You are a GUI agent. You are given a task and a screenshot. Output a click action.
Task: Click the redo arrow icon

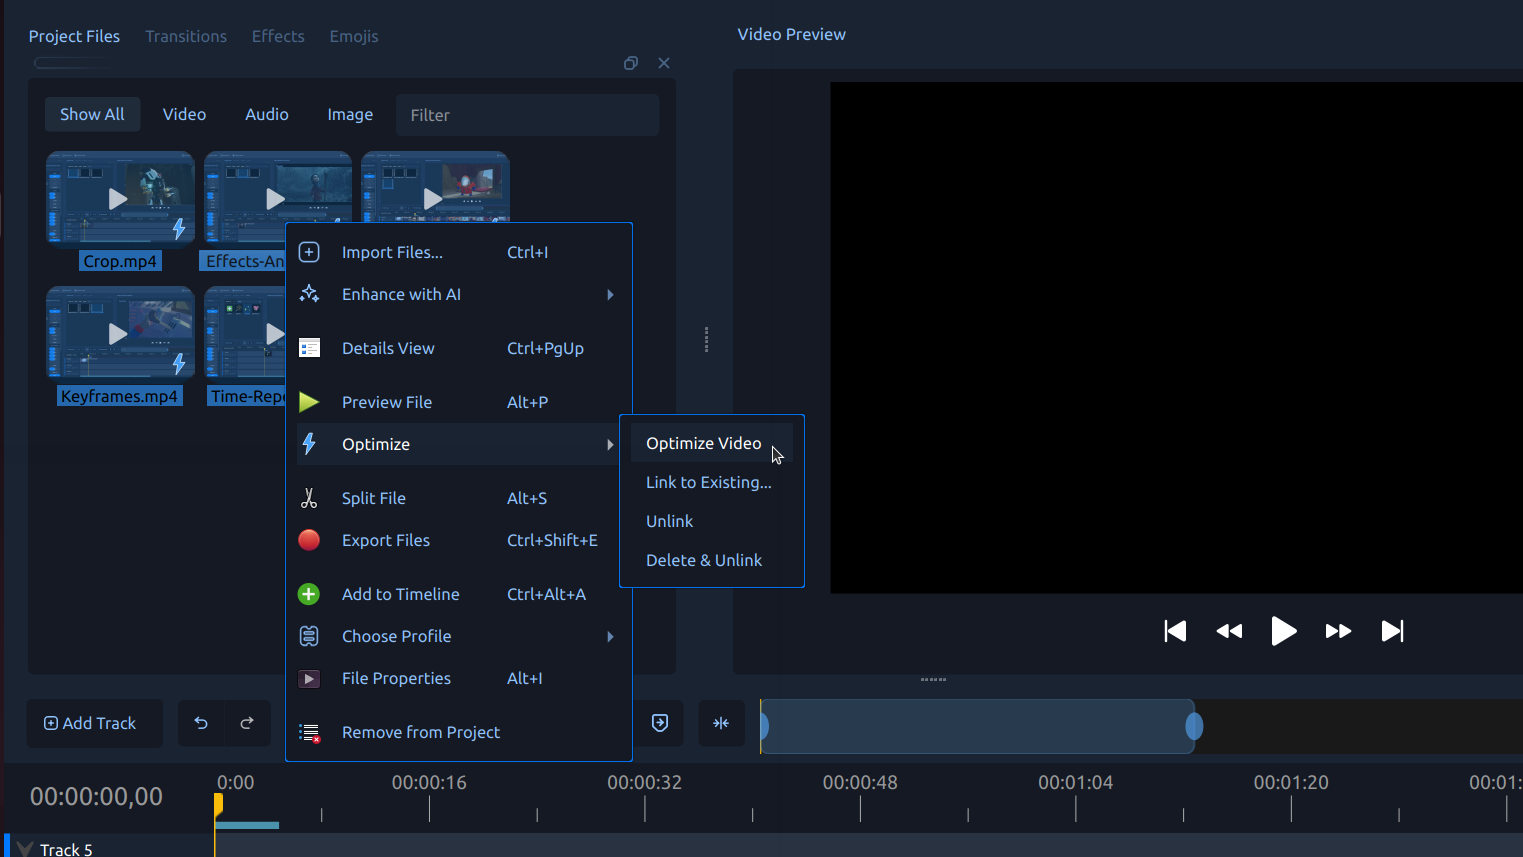[246, 723]
